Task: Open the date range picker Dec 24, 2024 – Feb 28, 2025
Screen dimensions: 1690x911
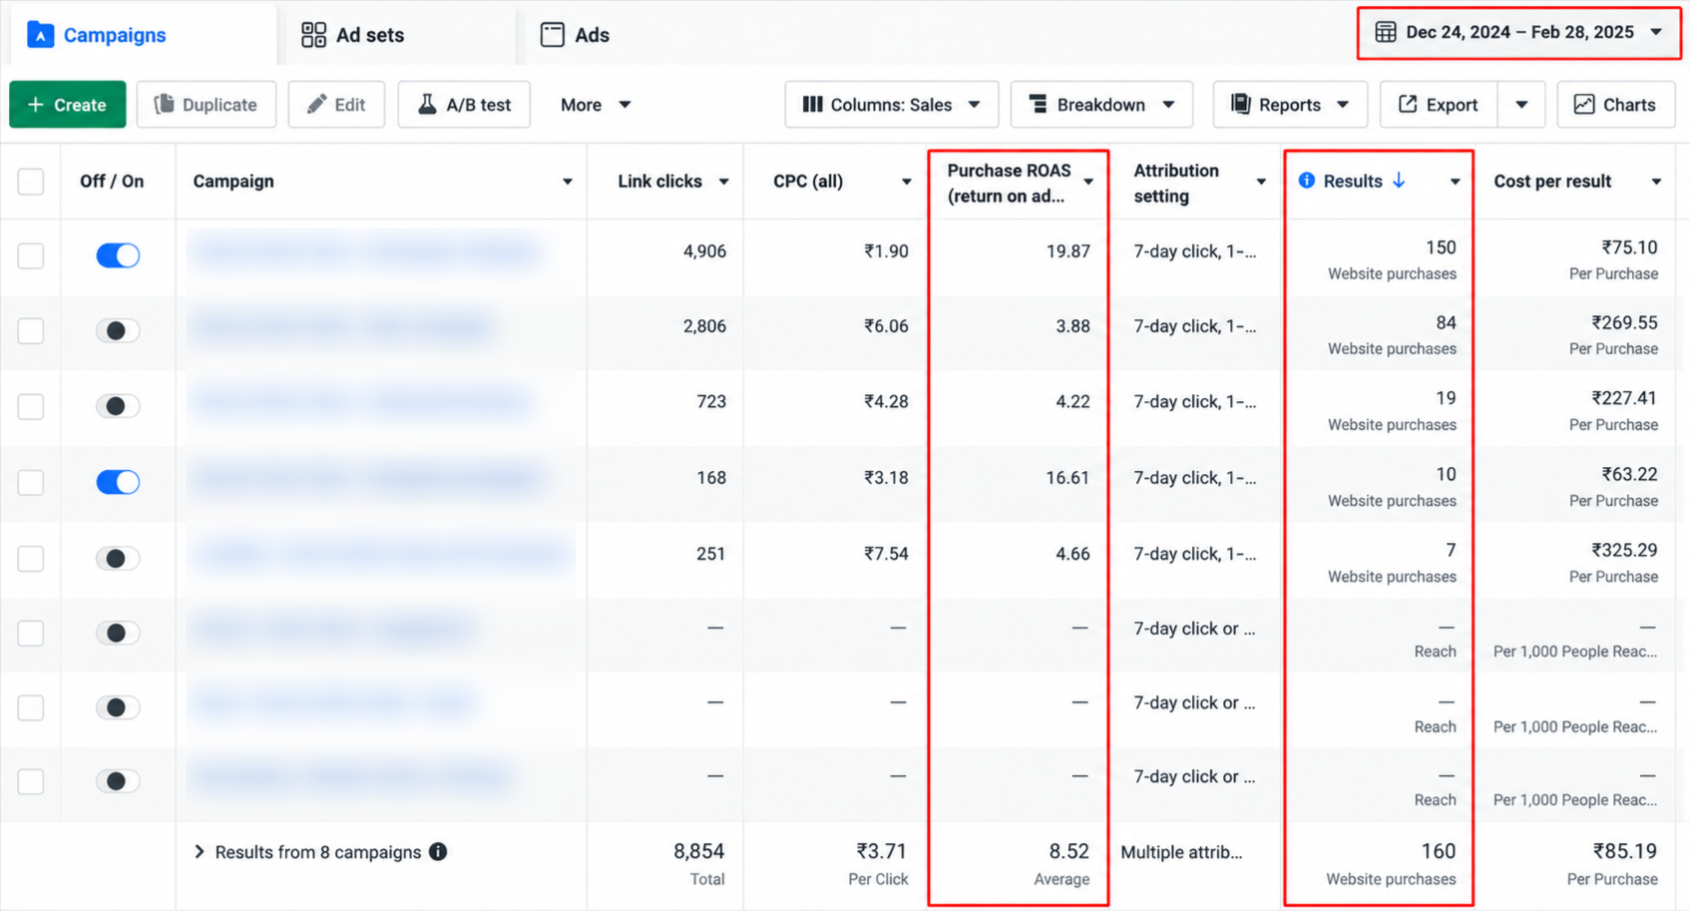Action: pyautogui.click(x=1518, y=32)
